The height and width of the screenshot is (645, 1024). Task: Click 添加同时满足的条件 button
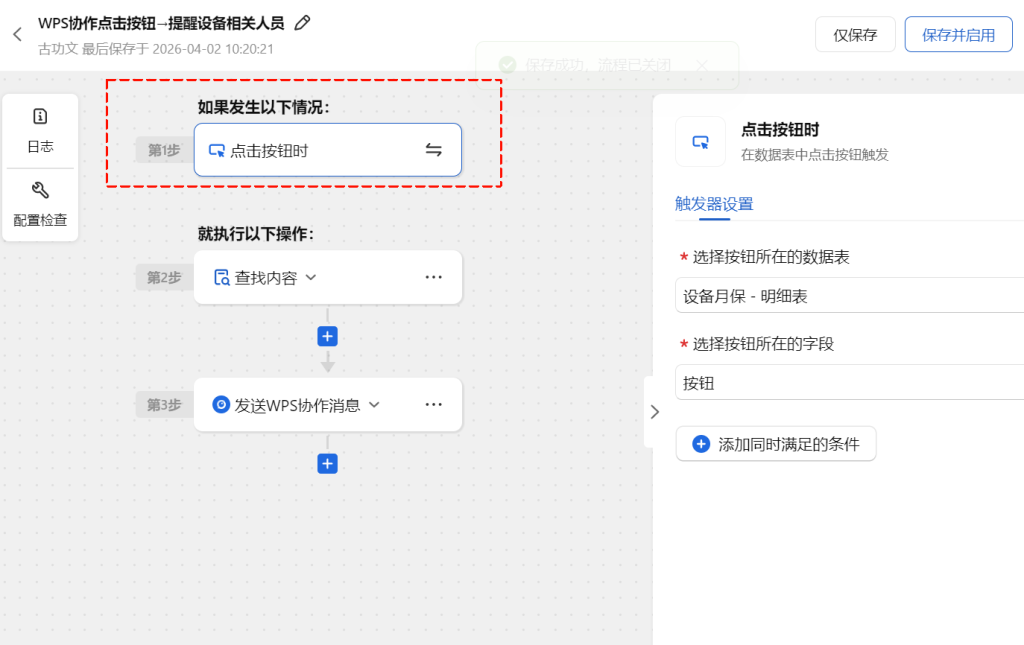(x=776, y=444)
